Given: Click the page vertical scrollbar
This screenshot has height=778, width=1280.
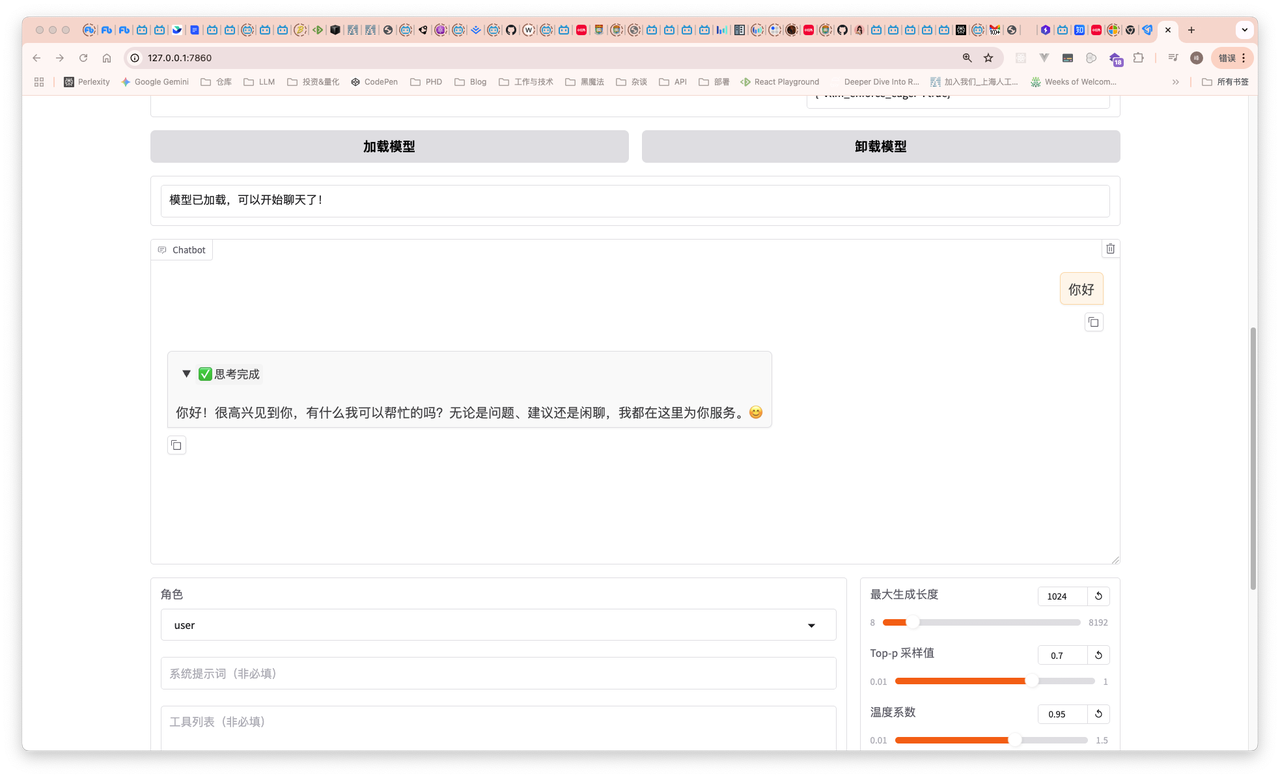Looking at the screenshot, I should point(1253,458).
